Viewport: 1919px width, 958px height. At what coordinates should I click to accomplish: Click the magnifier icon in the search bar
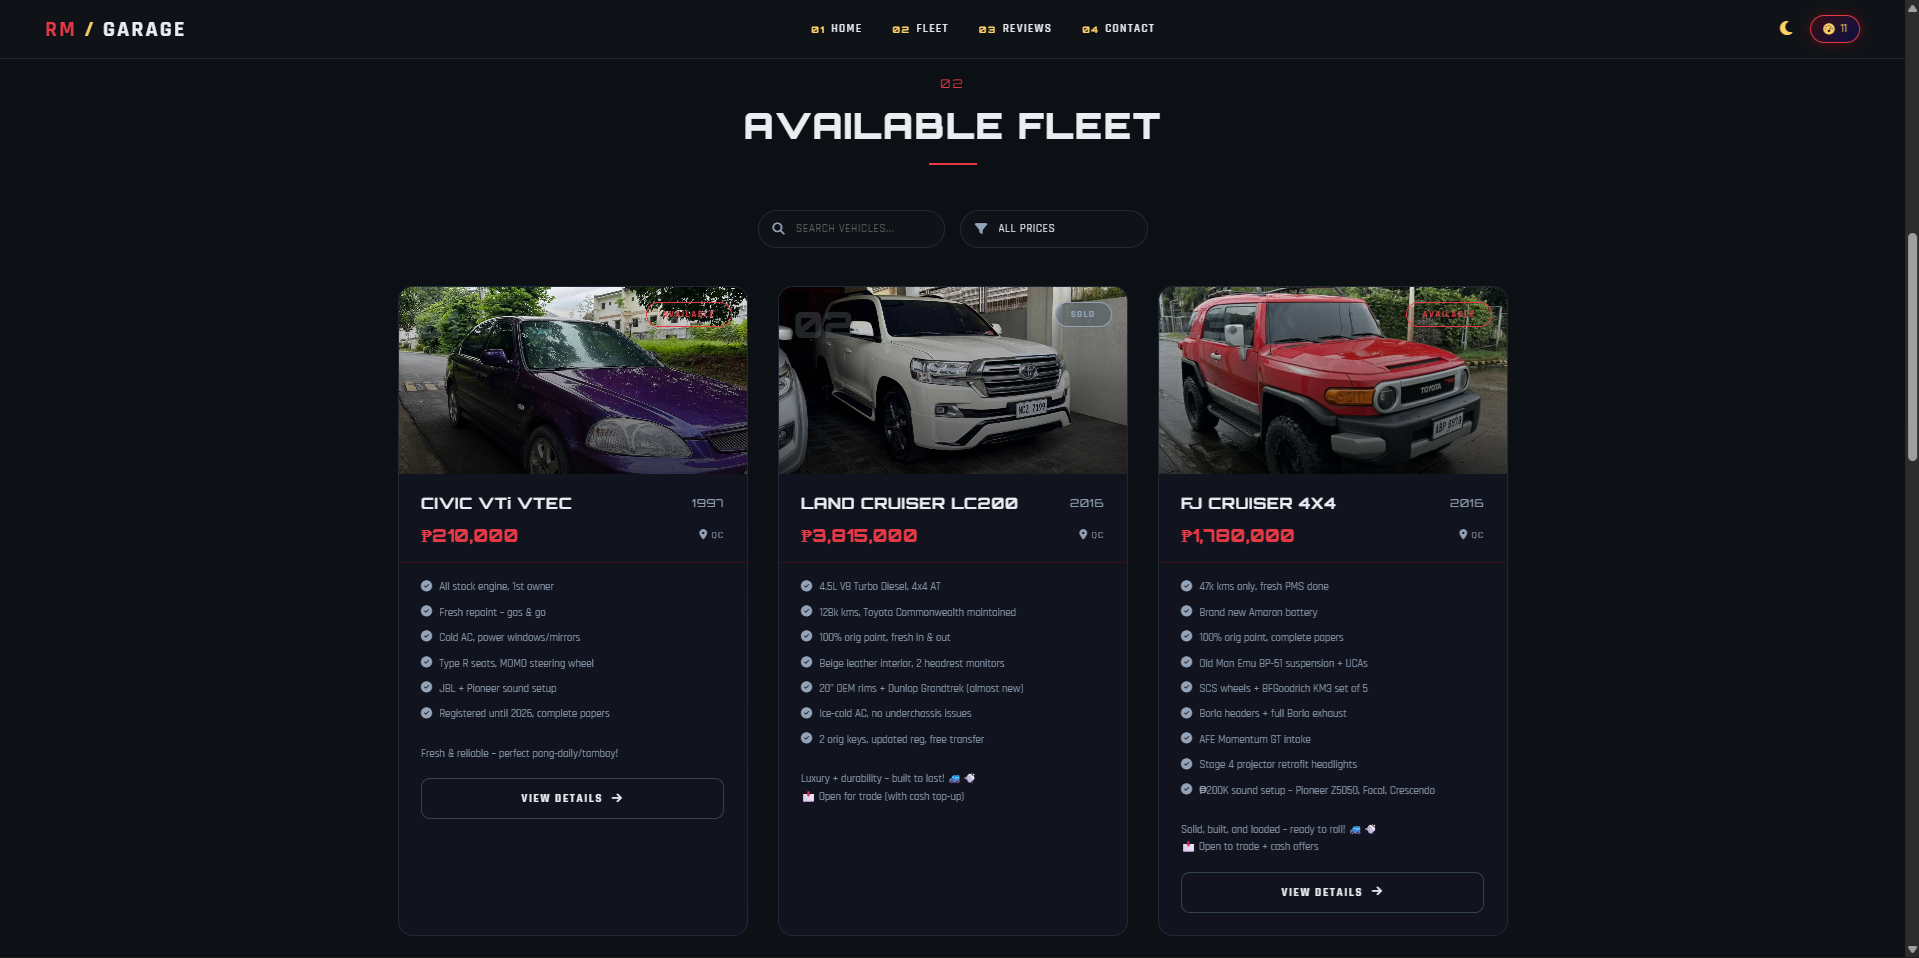[x=778, y=228]
